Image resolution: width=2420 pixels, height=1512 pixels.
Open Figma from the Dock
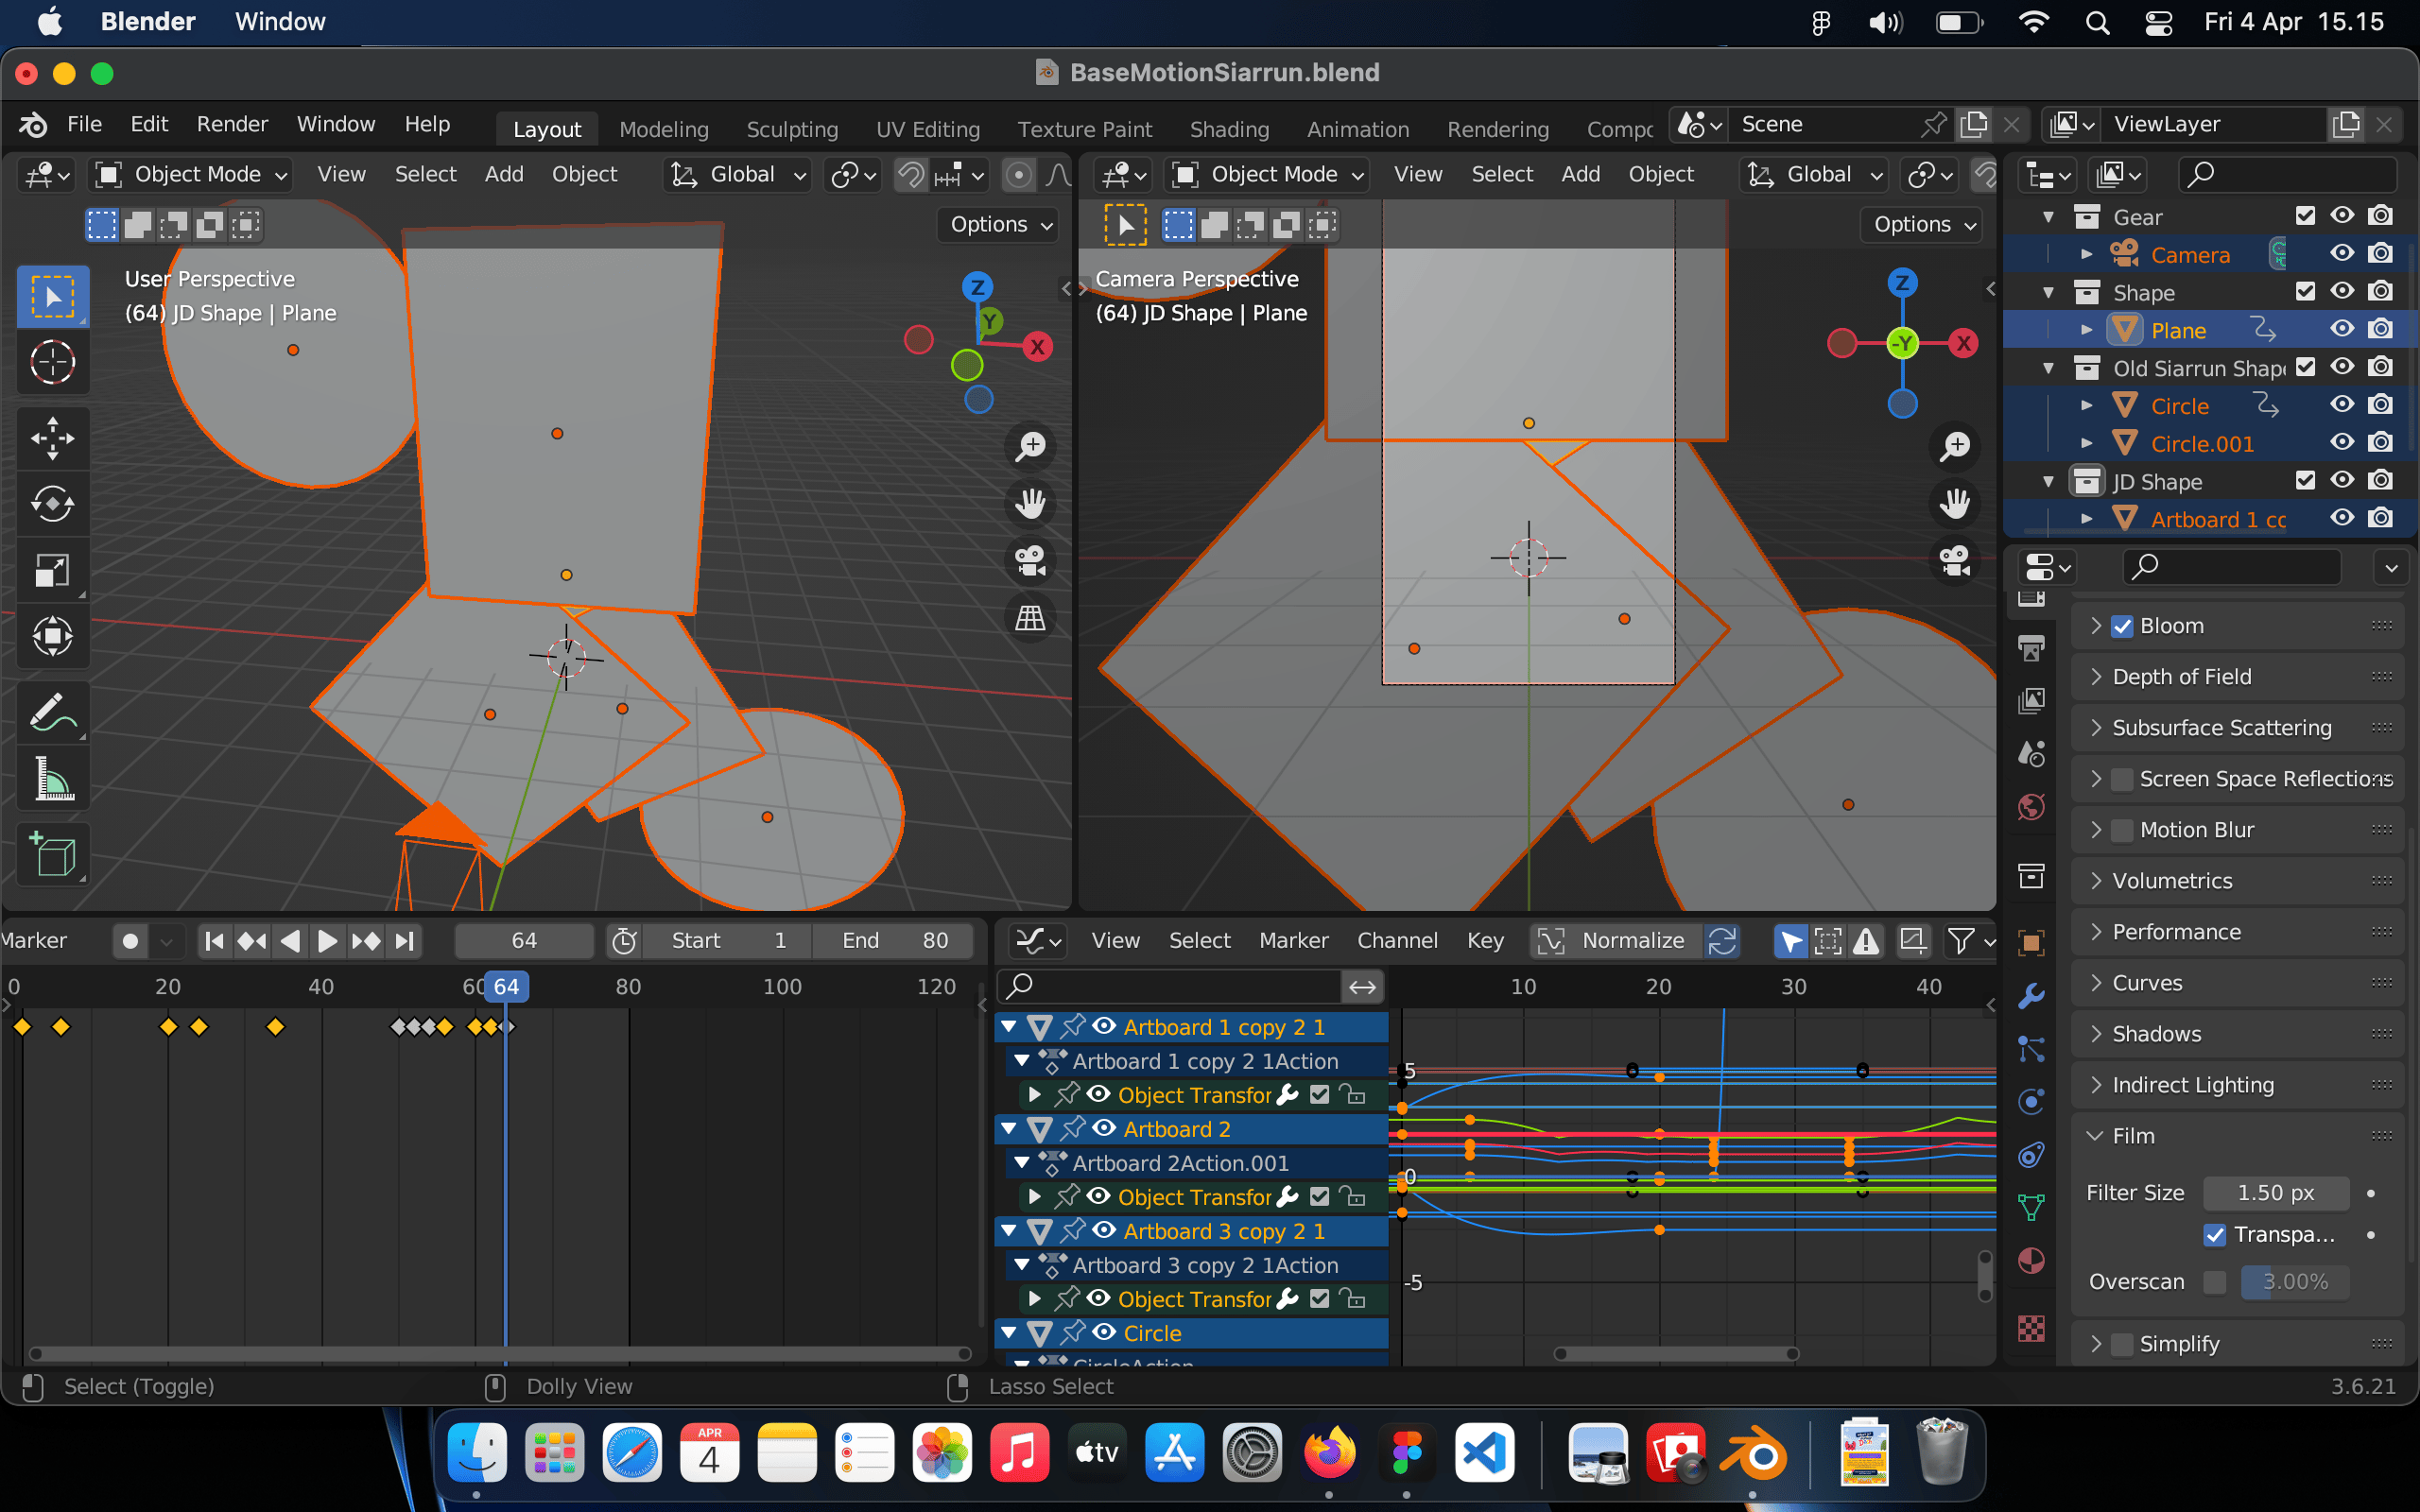click(x=1407, y=1452)
